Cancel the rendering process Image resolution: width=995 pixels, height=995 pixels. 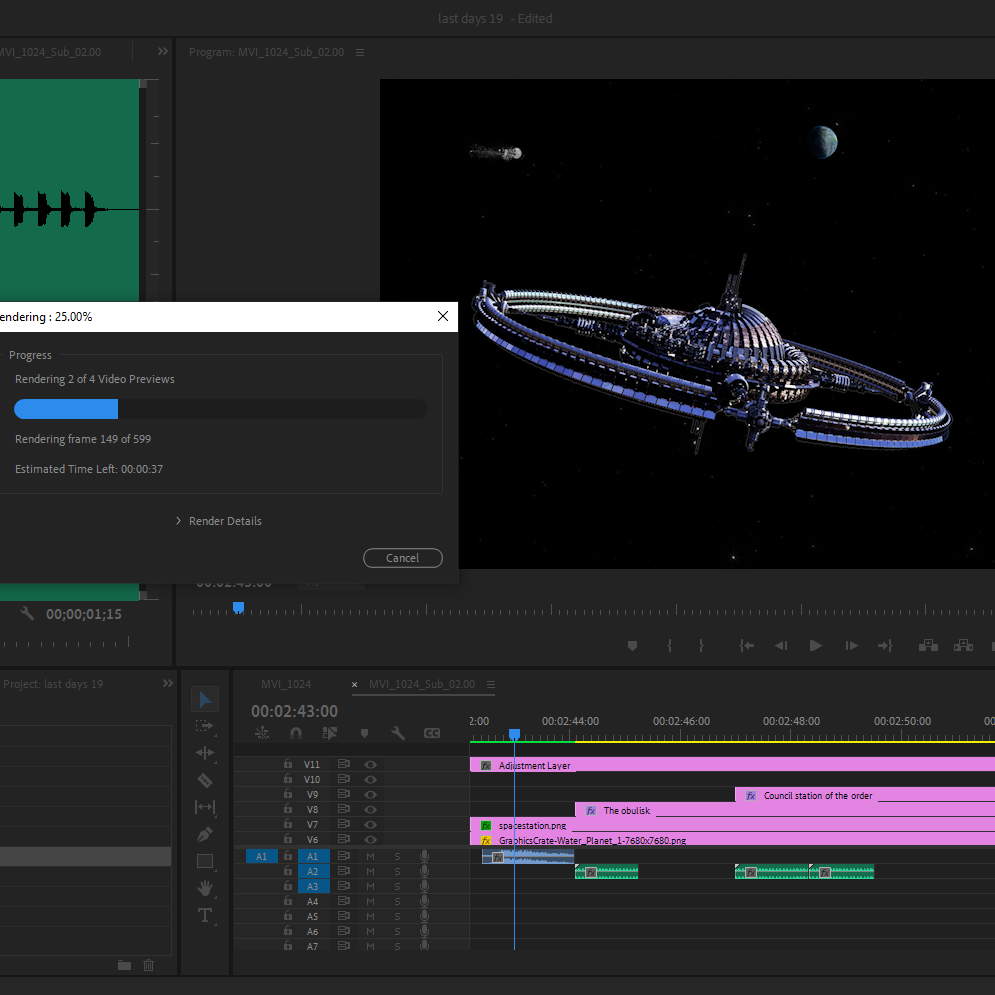pyautogui.click(x=403, y=558)
